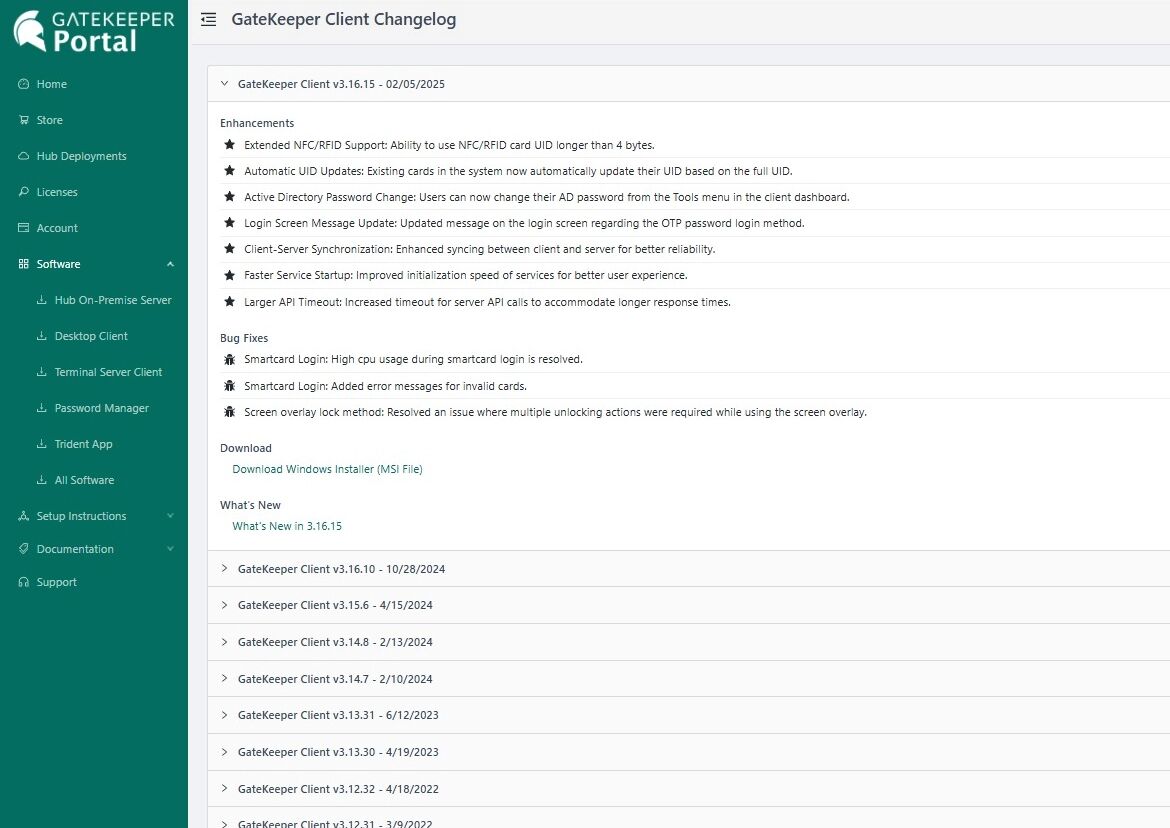The height and width of the screenshot is (828, 1170).
Task: Open All Software page
Action: point(84,480)
